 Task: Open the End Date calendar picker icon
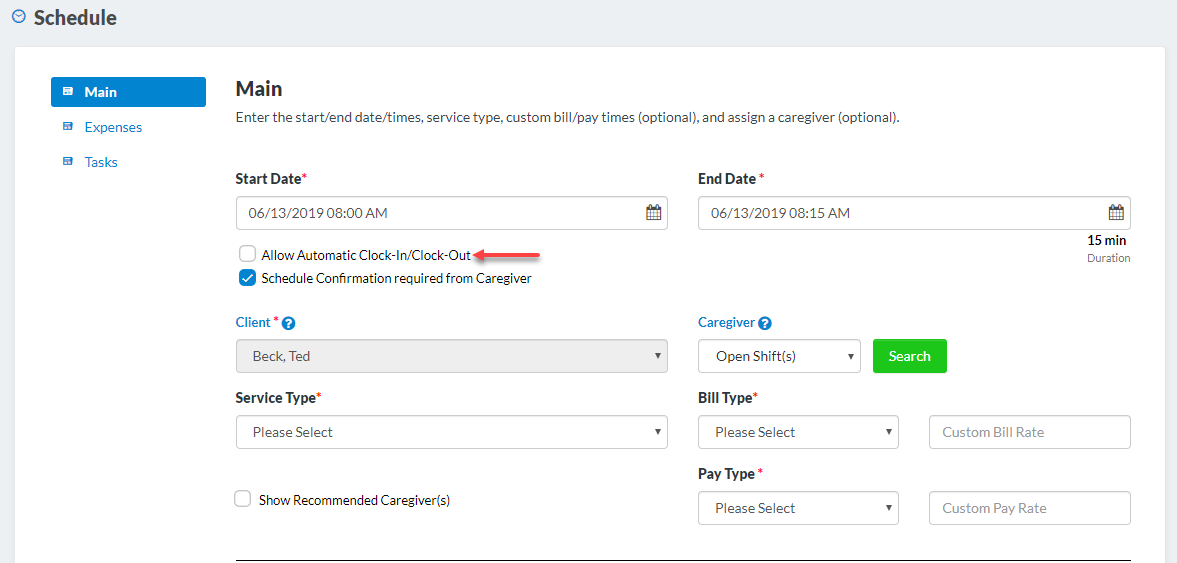click(x=1116, y=213)
